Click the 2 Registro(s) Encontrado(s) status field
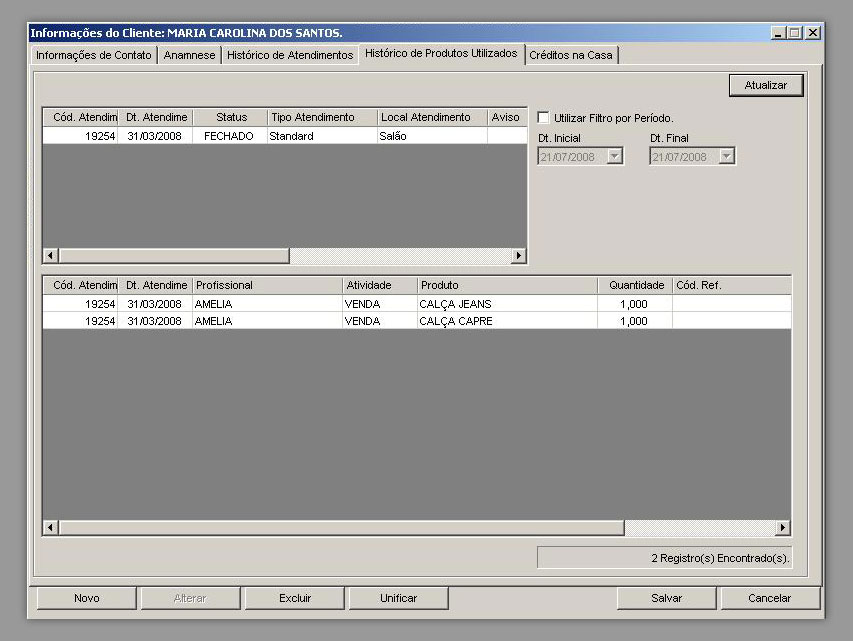The image size is (853, 641). click(x=664, y=558)
